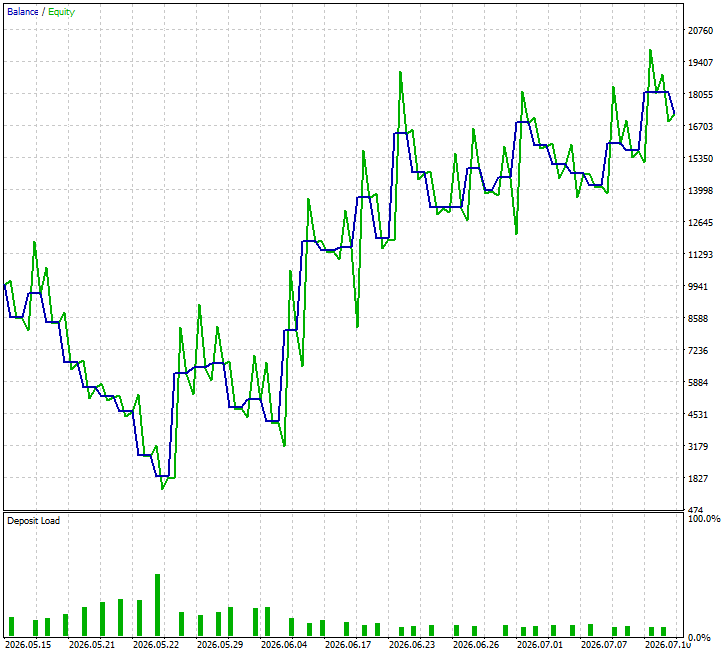This screenshot has width=726, height=654.
Task: Click the Balance legend label
Action: point(23,12)
